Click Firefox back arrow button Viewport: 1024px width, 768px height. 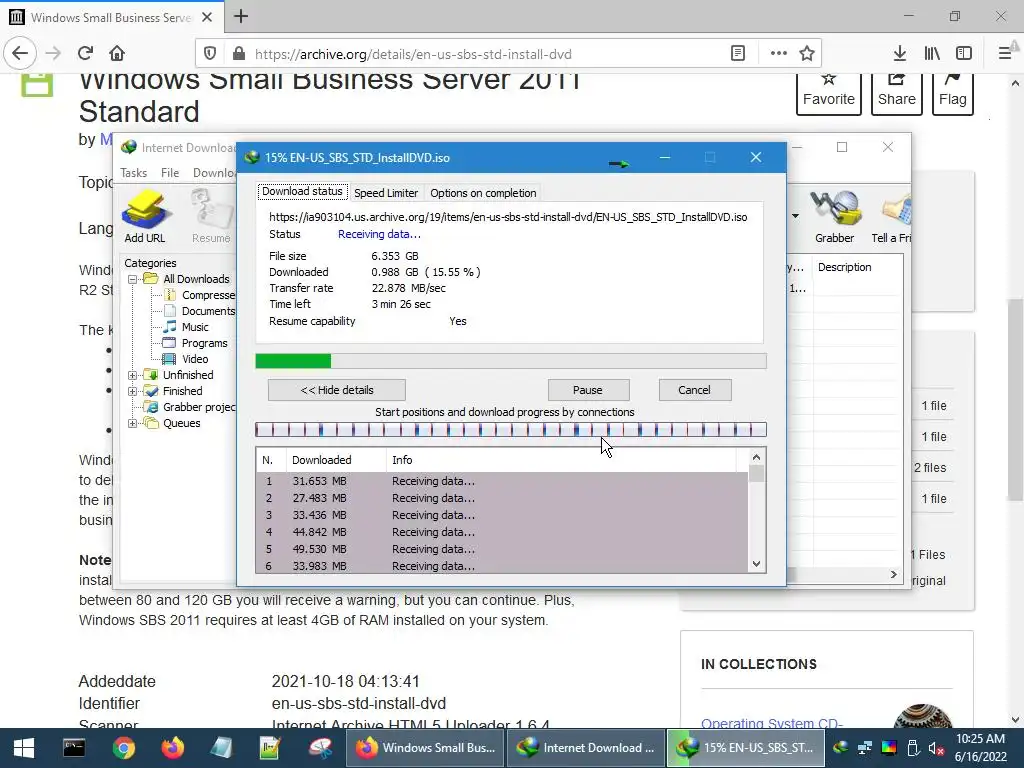click(20, 54)
